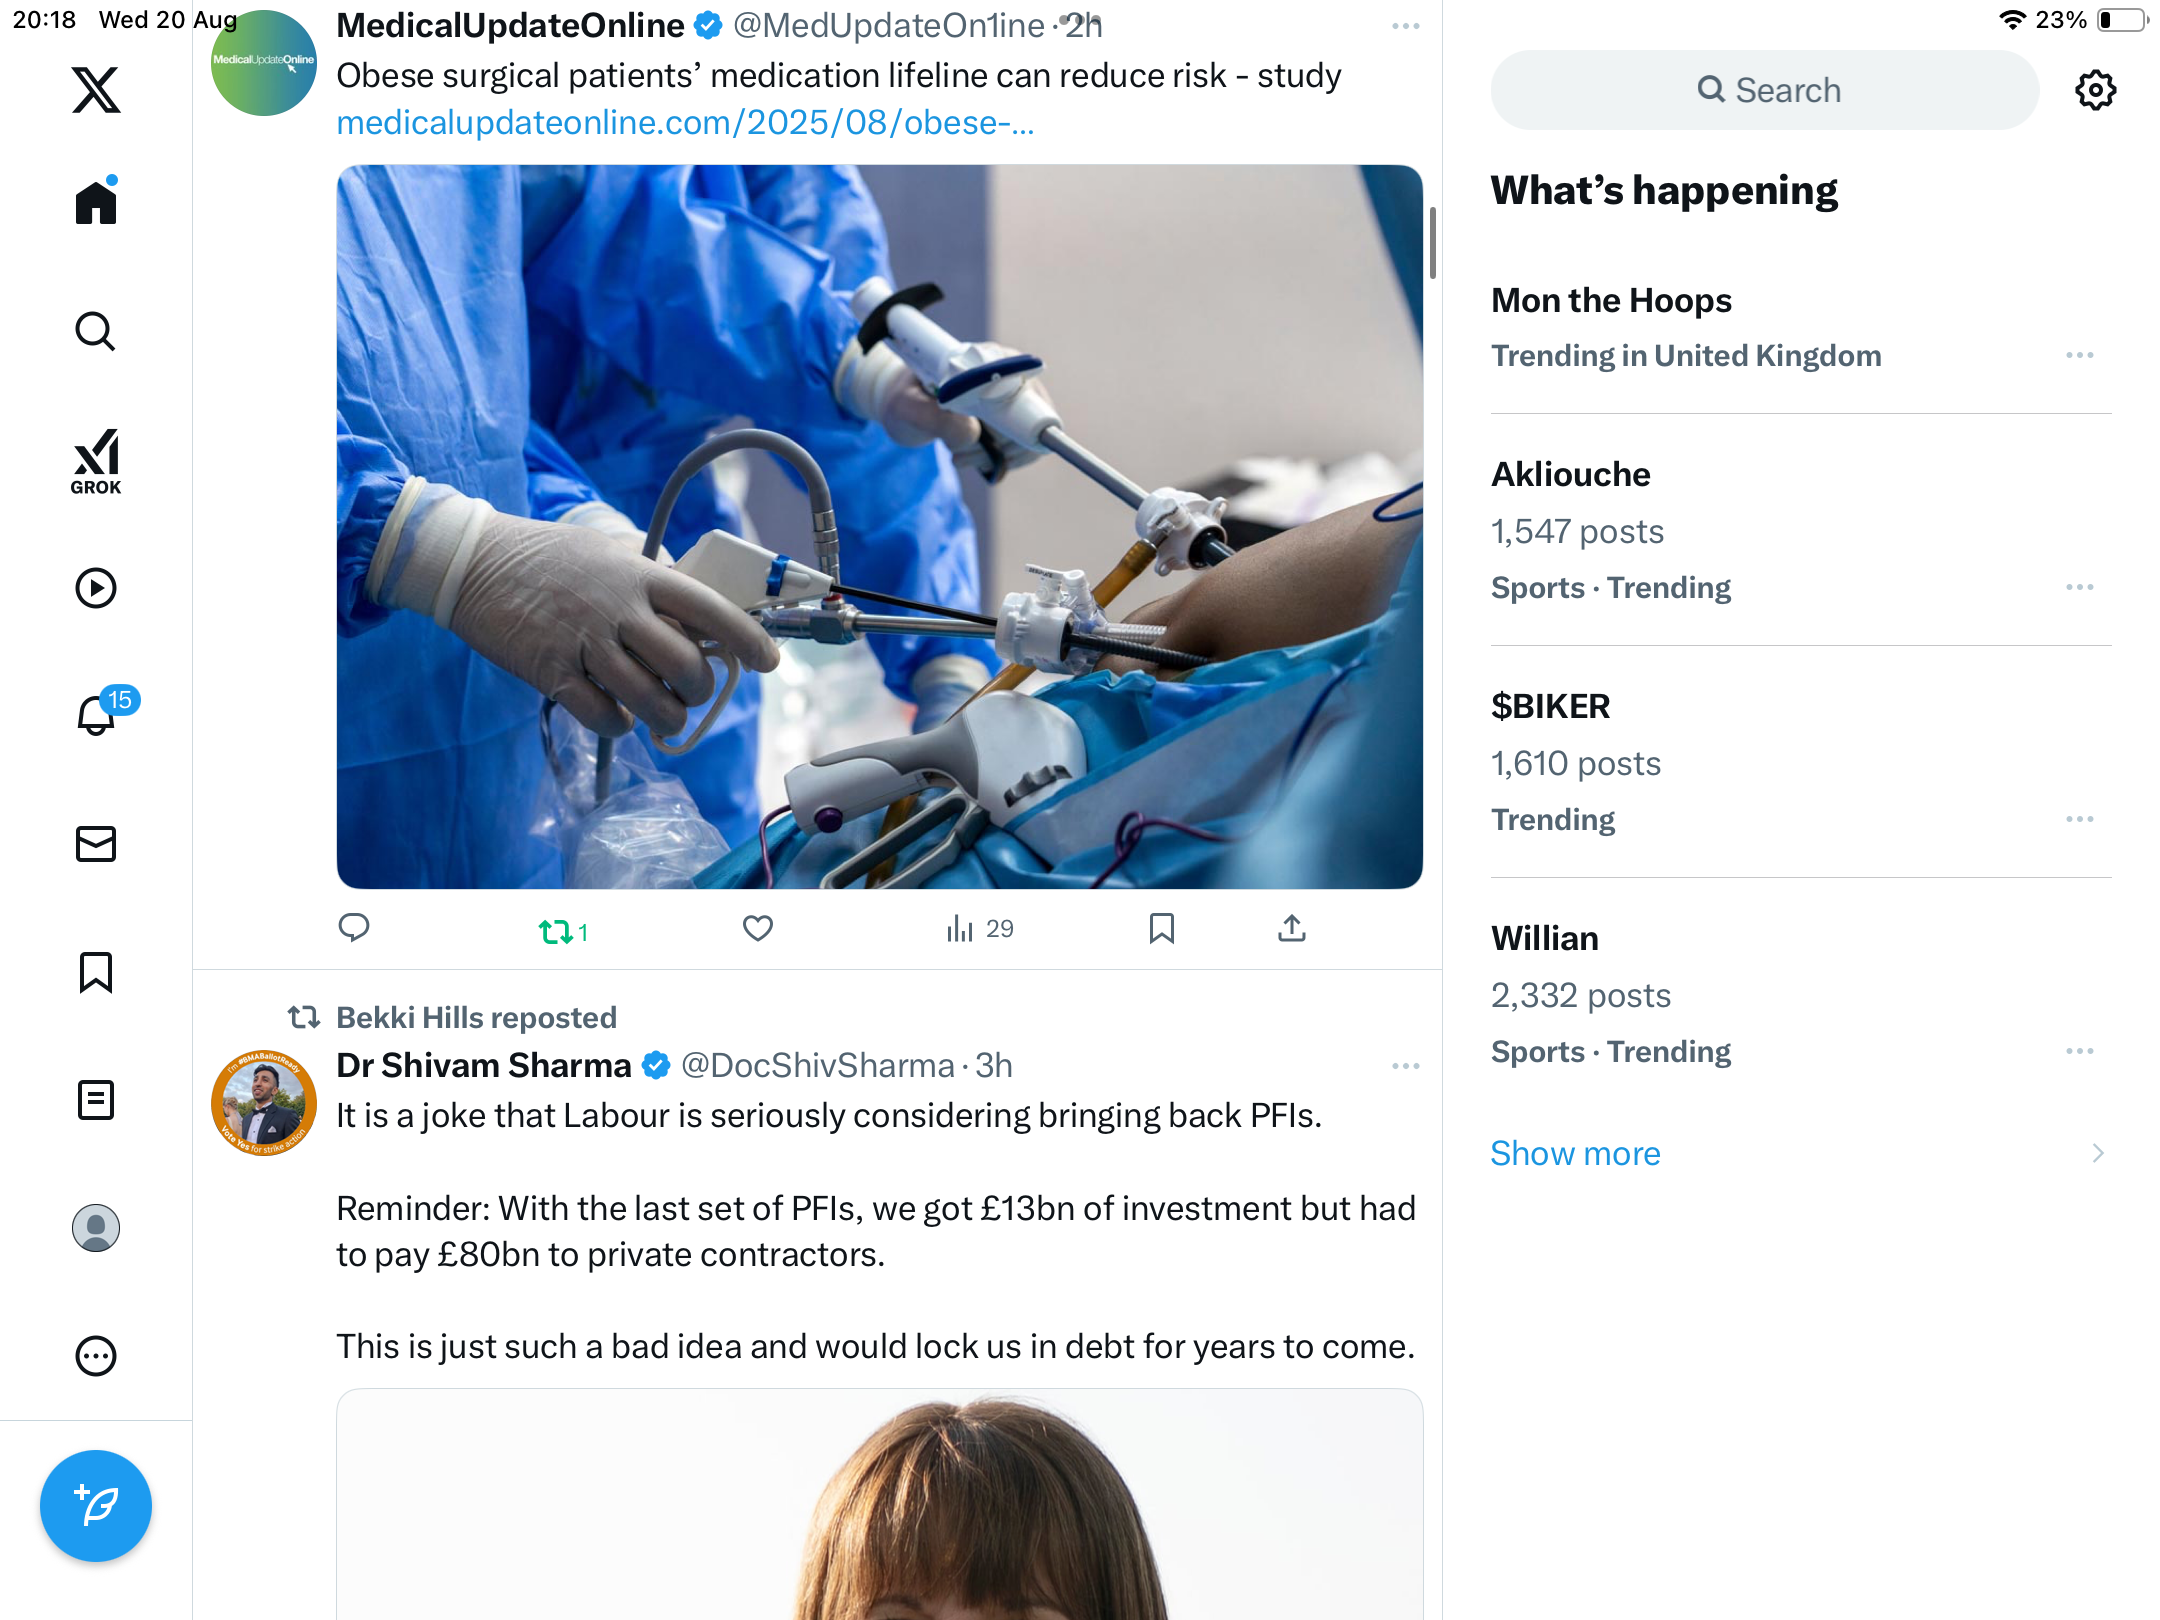This screenshot has height=1620, width=2160.
Task: Open the medicalupdateonline.com article link
Action: point(685,123)
